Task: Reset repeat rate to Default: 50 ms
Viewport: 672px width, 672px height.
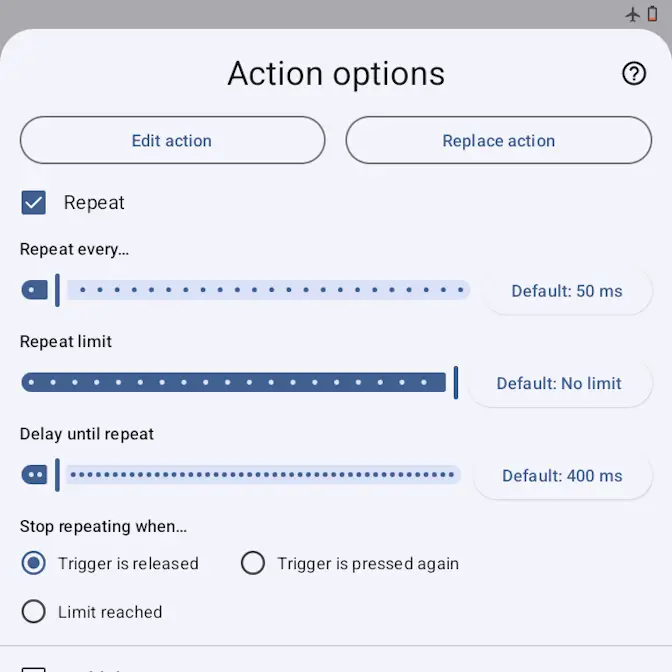Action: click(566, 291)
